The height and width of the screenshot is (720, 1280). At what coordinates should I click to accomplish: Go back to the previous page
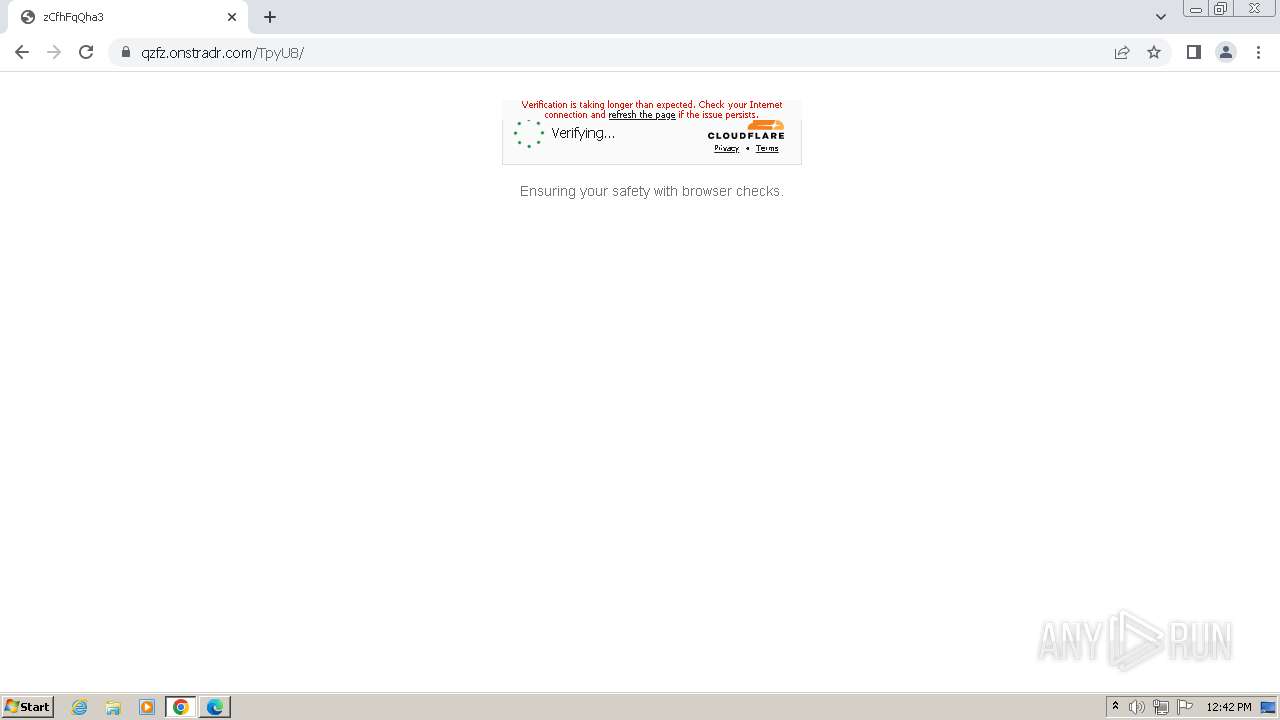click(x=22, y=52)
